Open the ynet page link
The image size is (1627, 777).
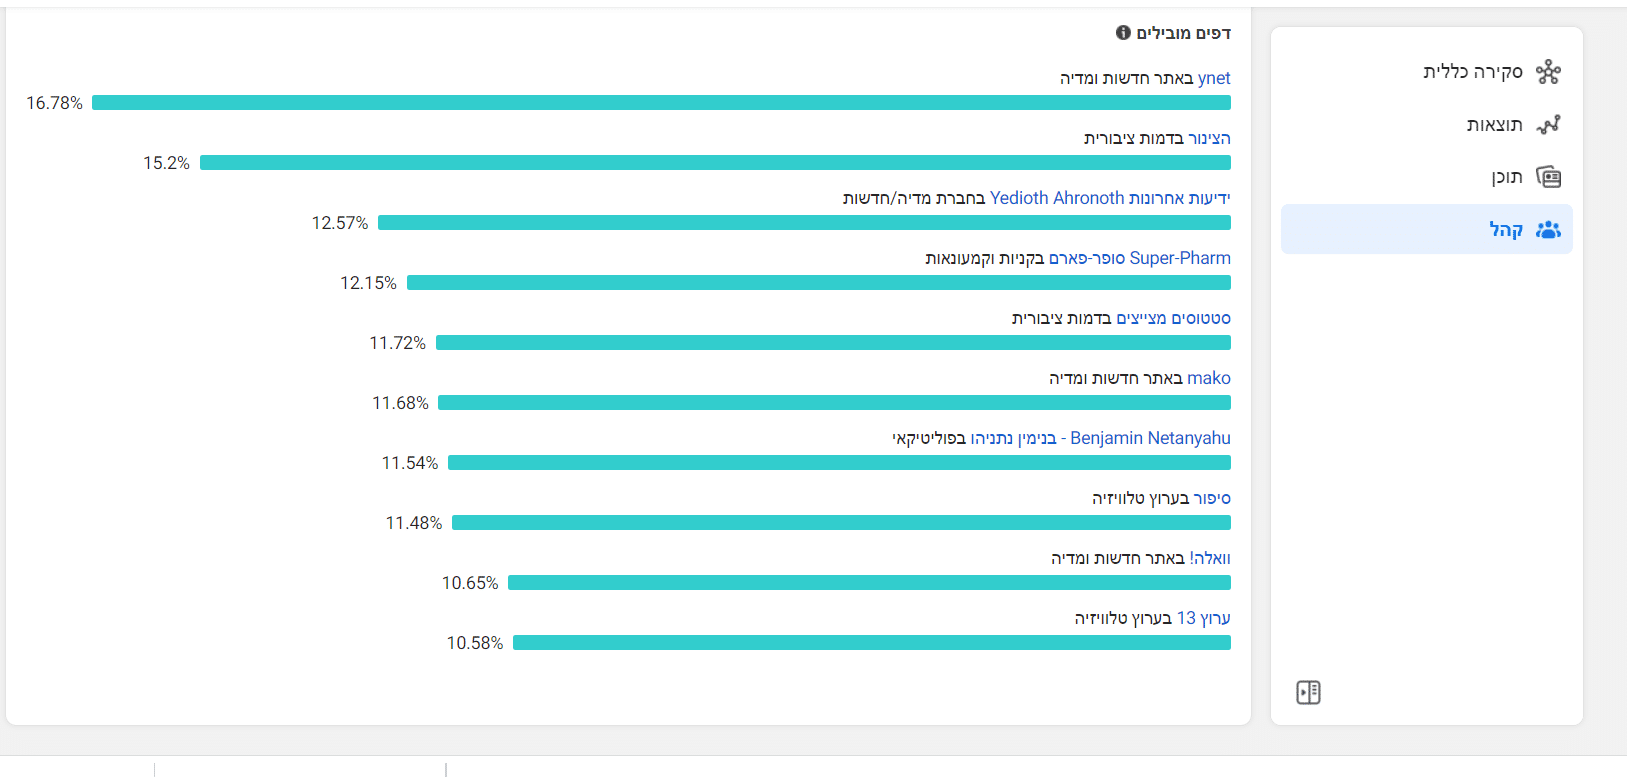[1214, 78]
